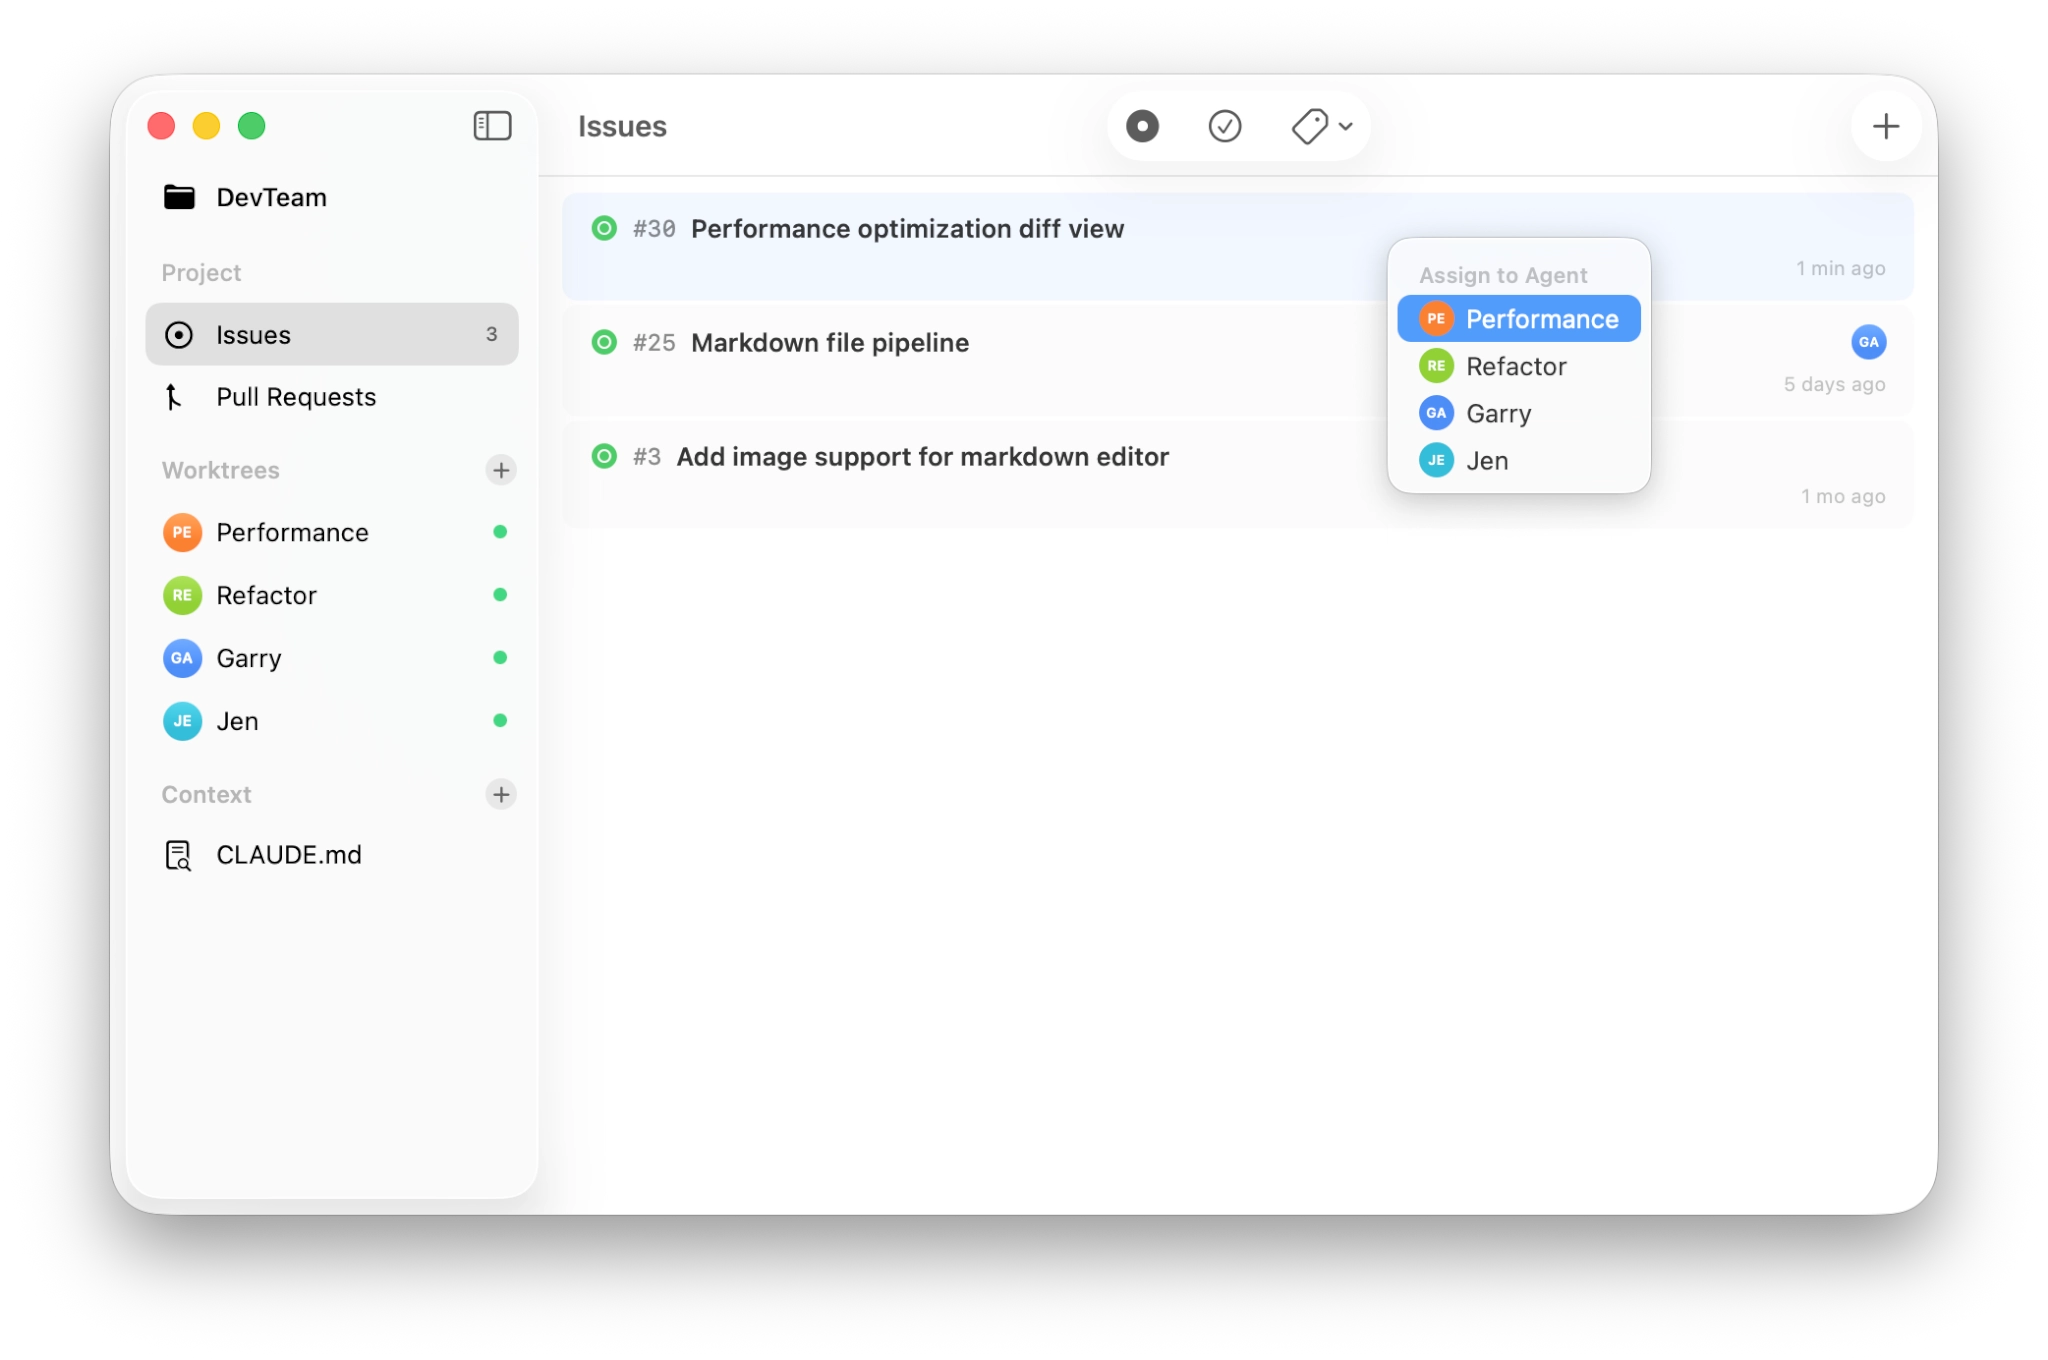The height and width of the screenshot is (1360, 2048).
Task: Click the tag label filter icon
Action: pyautogui.click(x=1311, y=126)
